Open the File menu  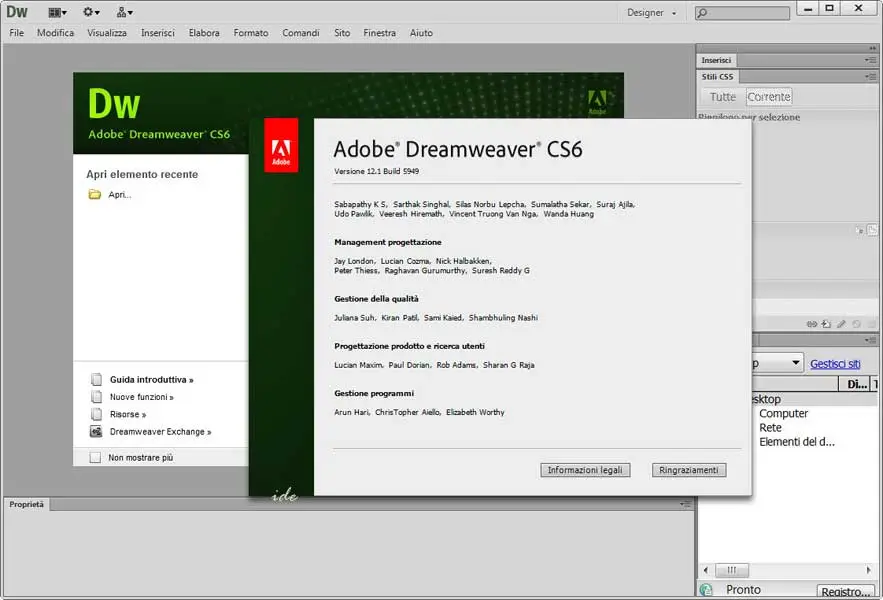[17, 33]
